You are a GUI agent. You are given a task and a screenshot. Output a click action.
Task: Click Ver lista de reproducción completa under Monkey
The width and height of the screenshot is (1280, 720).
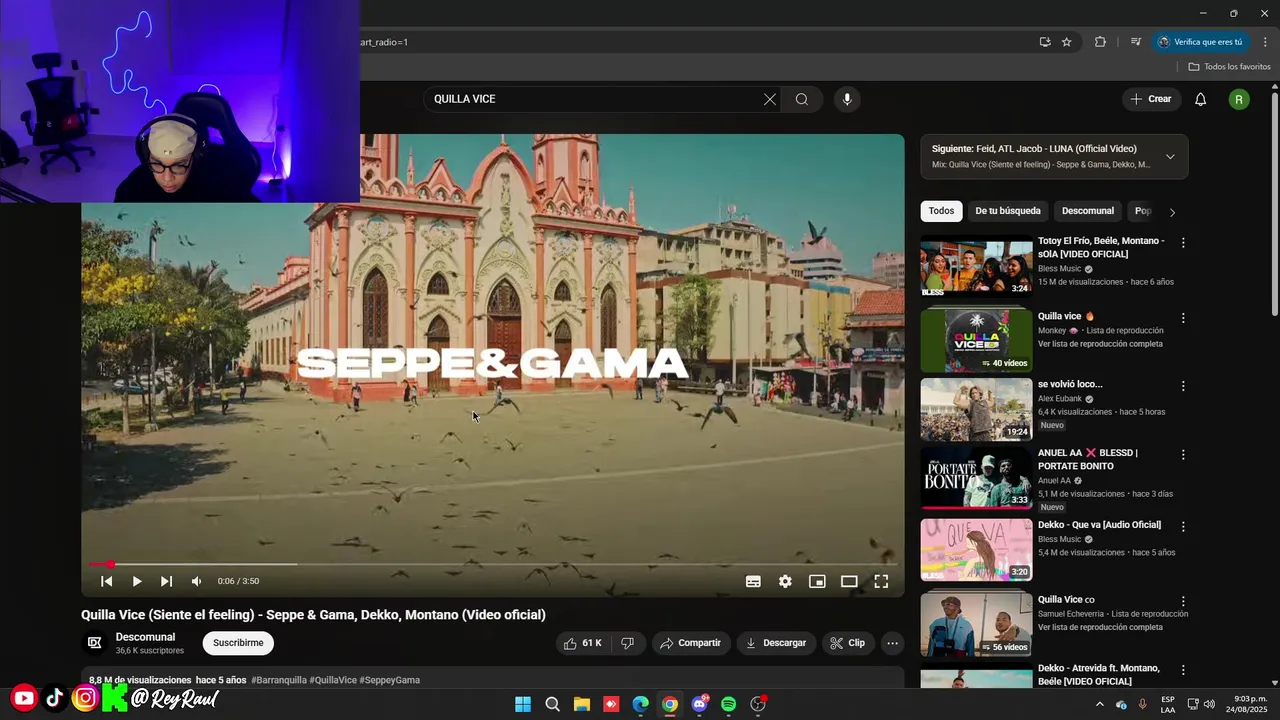click(x=1100, y=344)
